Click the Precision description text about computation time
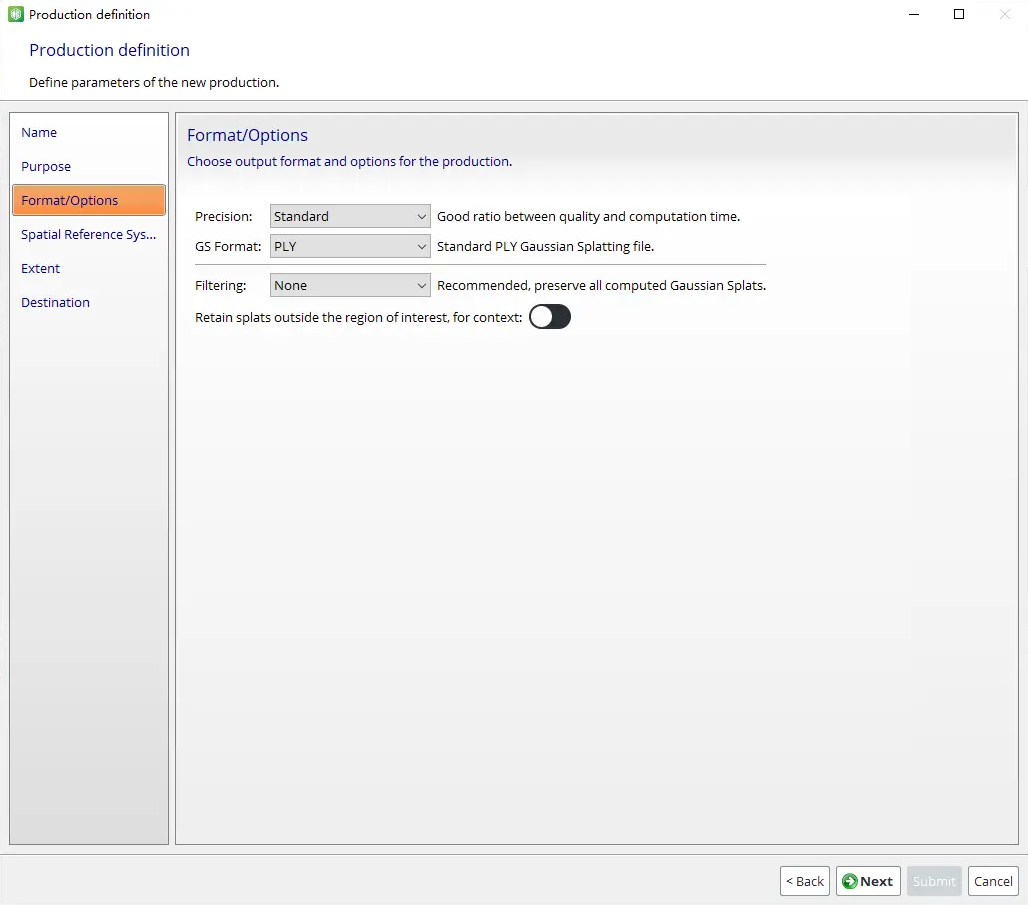Image resolution: width=1028 pixels, height=905 pixels. [x=588, y=216]
